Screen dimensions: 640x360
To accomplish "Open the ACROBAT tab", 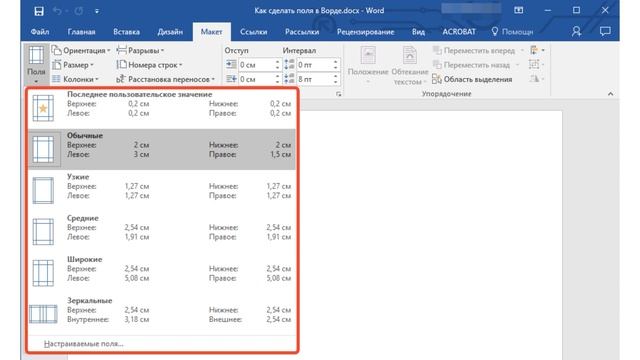I will (x=459, y=32).
